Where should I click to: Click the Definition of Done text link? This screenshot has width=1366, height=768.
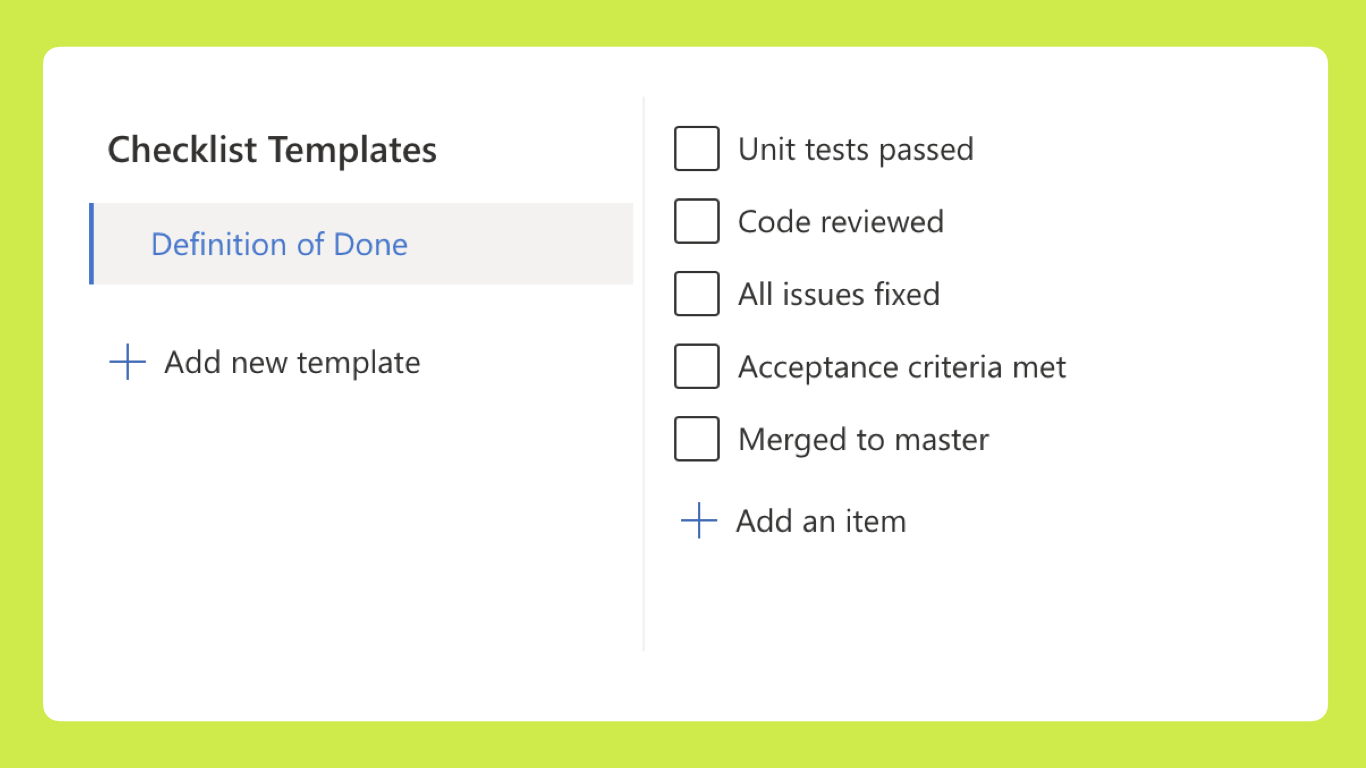[279, 244]
